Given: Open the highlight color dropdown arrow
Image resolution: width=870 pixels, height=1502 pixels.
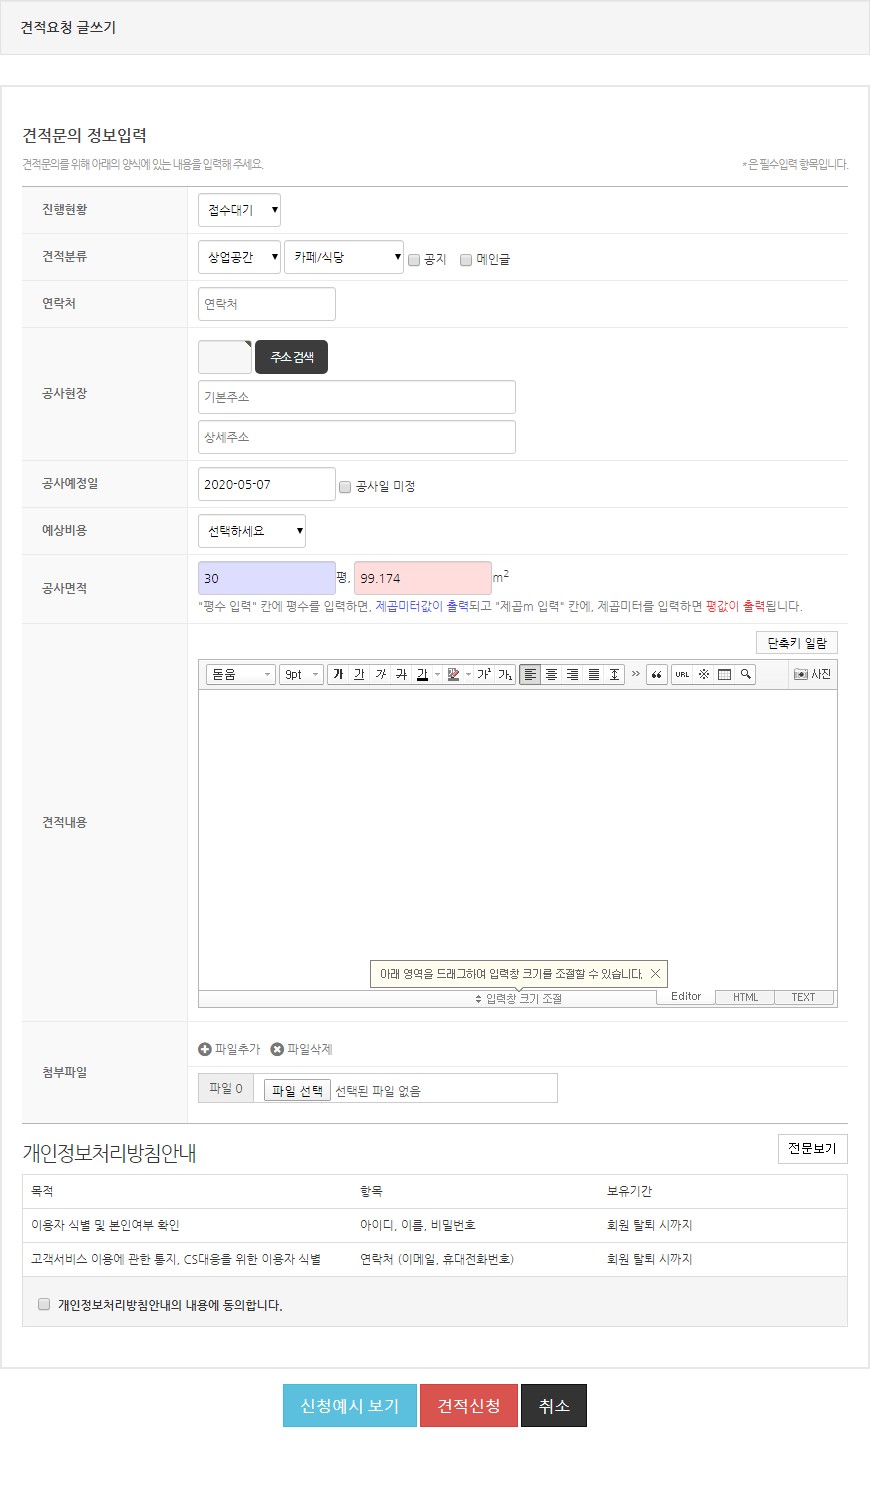Looking at the screenshot, I should pyautogui.click(x=468, y=674).
